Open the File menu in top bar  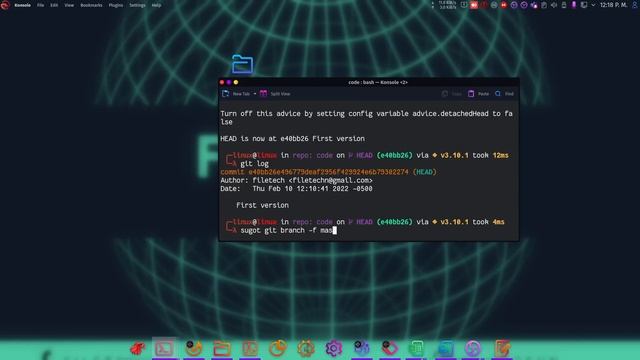click(x=40, y=5)
